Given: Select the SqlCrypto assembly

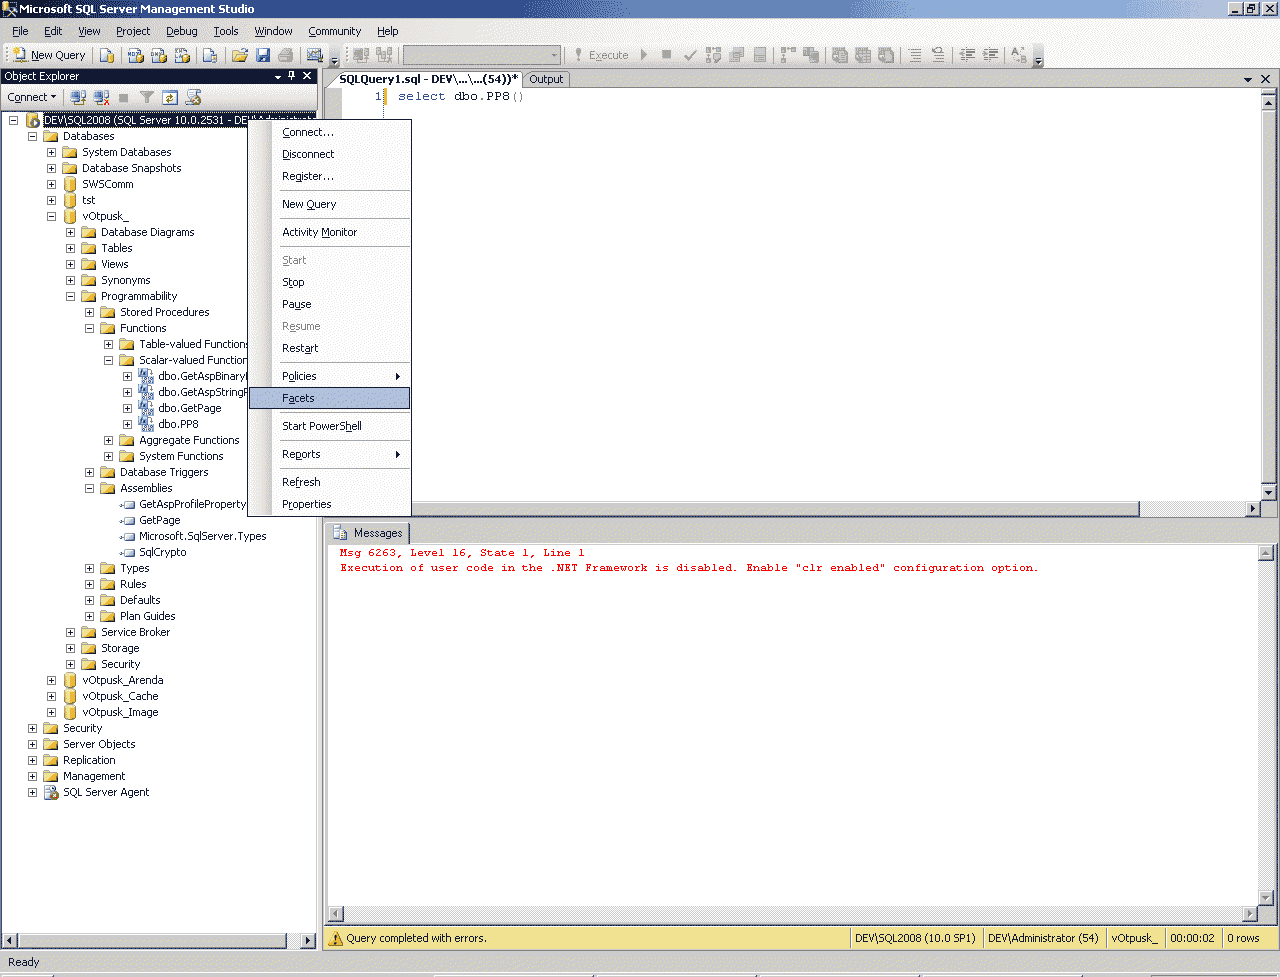Looking at the screenshot, I should click(163, 552).
